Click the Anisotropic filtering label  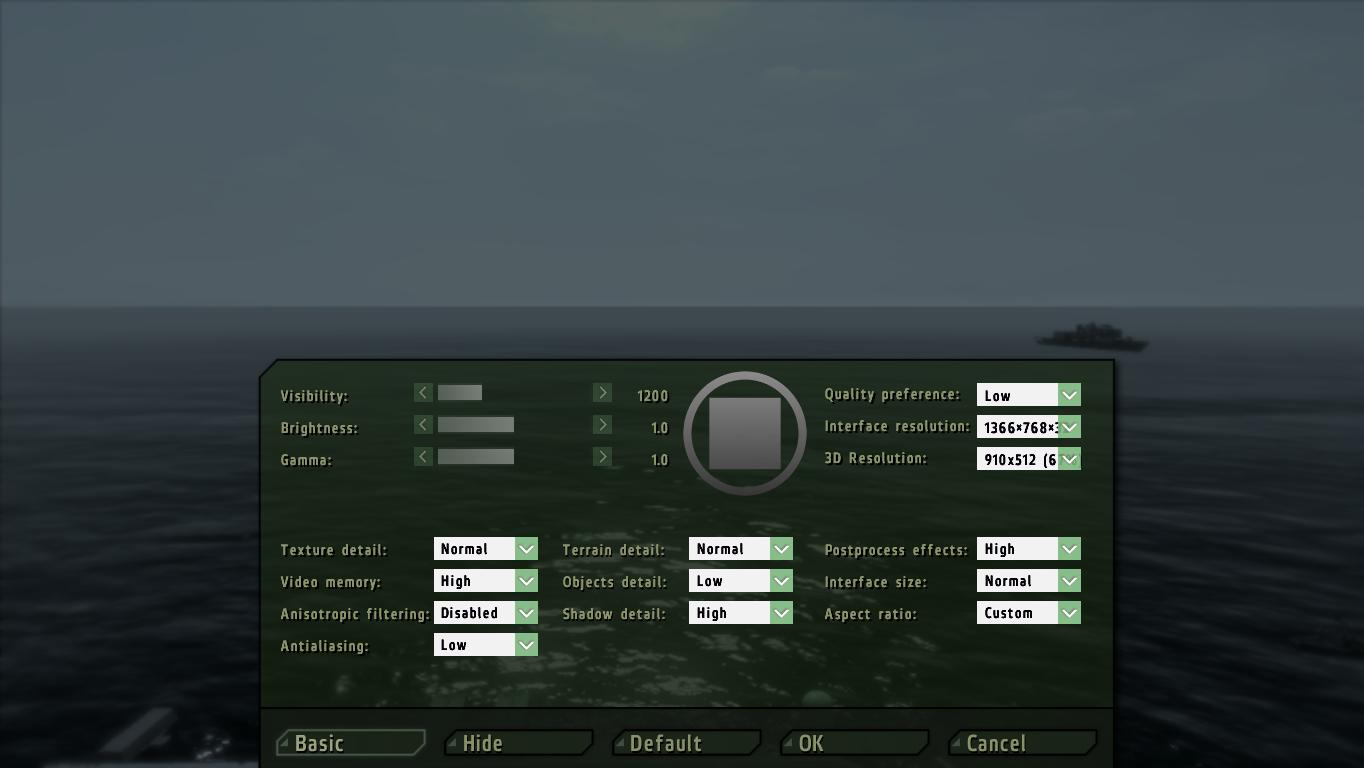355,614
